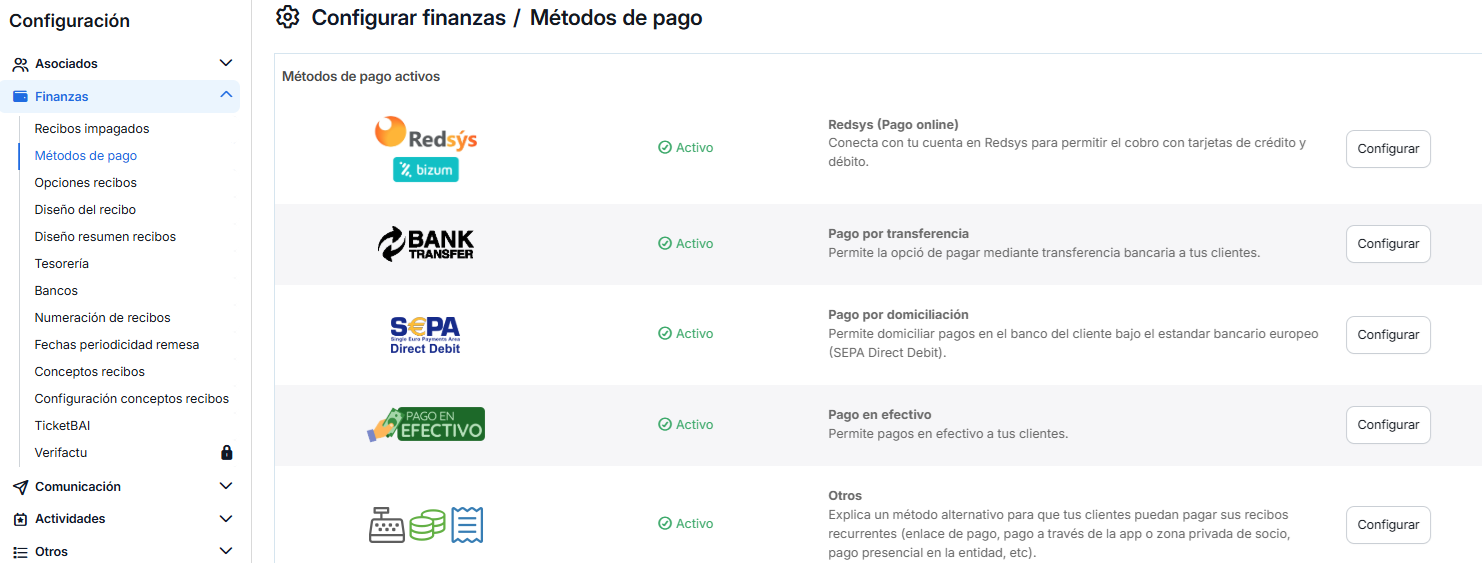Open Fechas periodicidad remesa
Screen dimensions: 1482x563
(x=117, y=345)
